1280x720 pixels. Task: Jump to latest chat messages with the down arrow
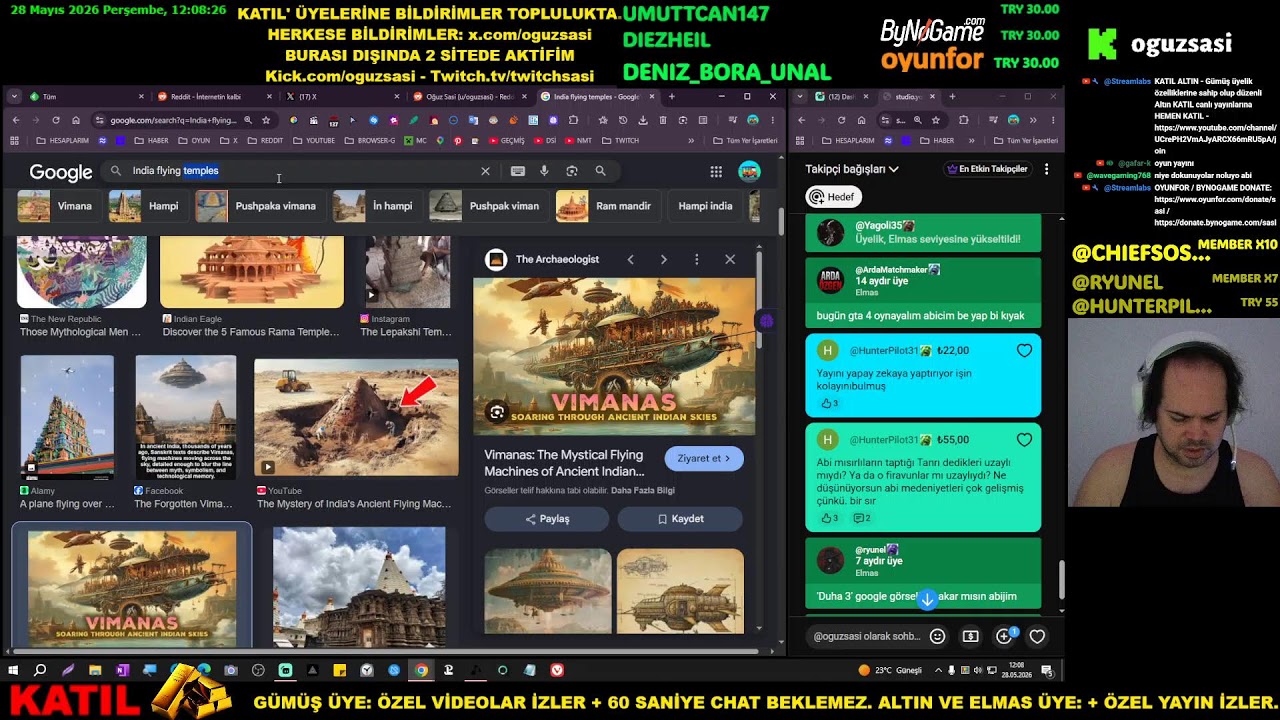927,600
